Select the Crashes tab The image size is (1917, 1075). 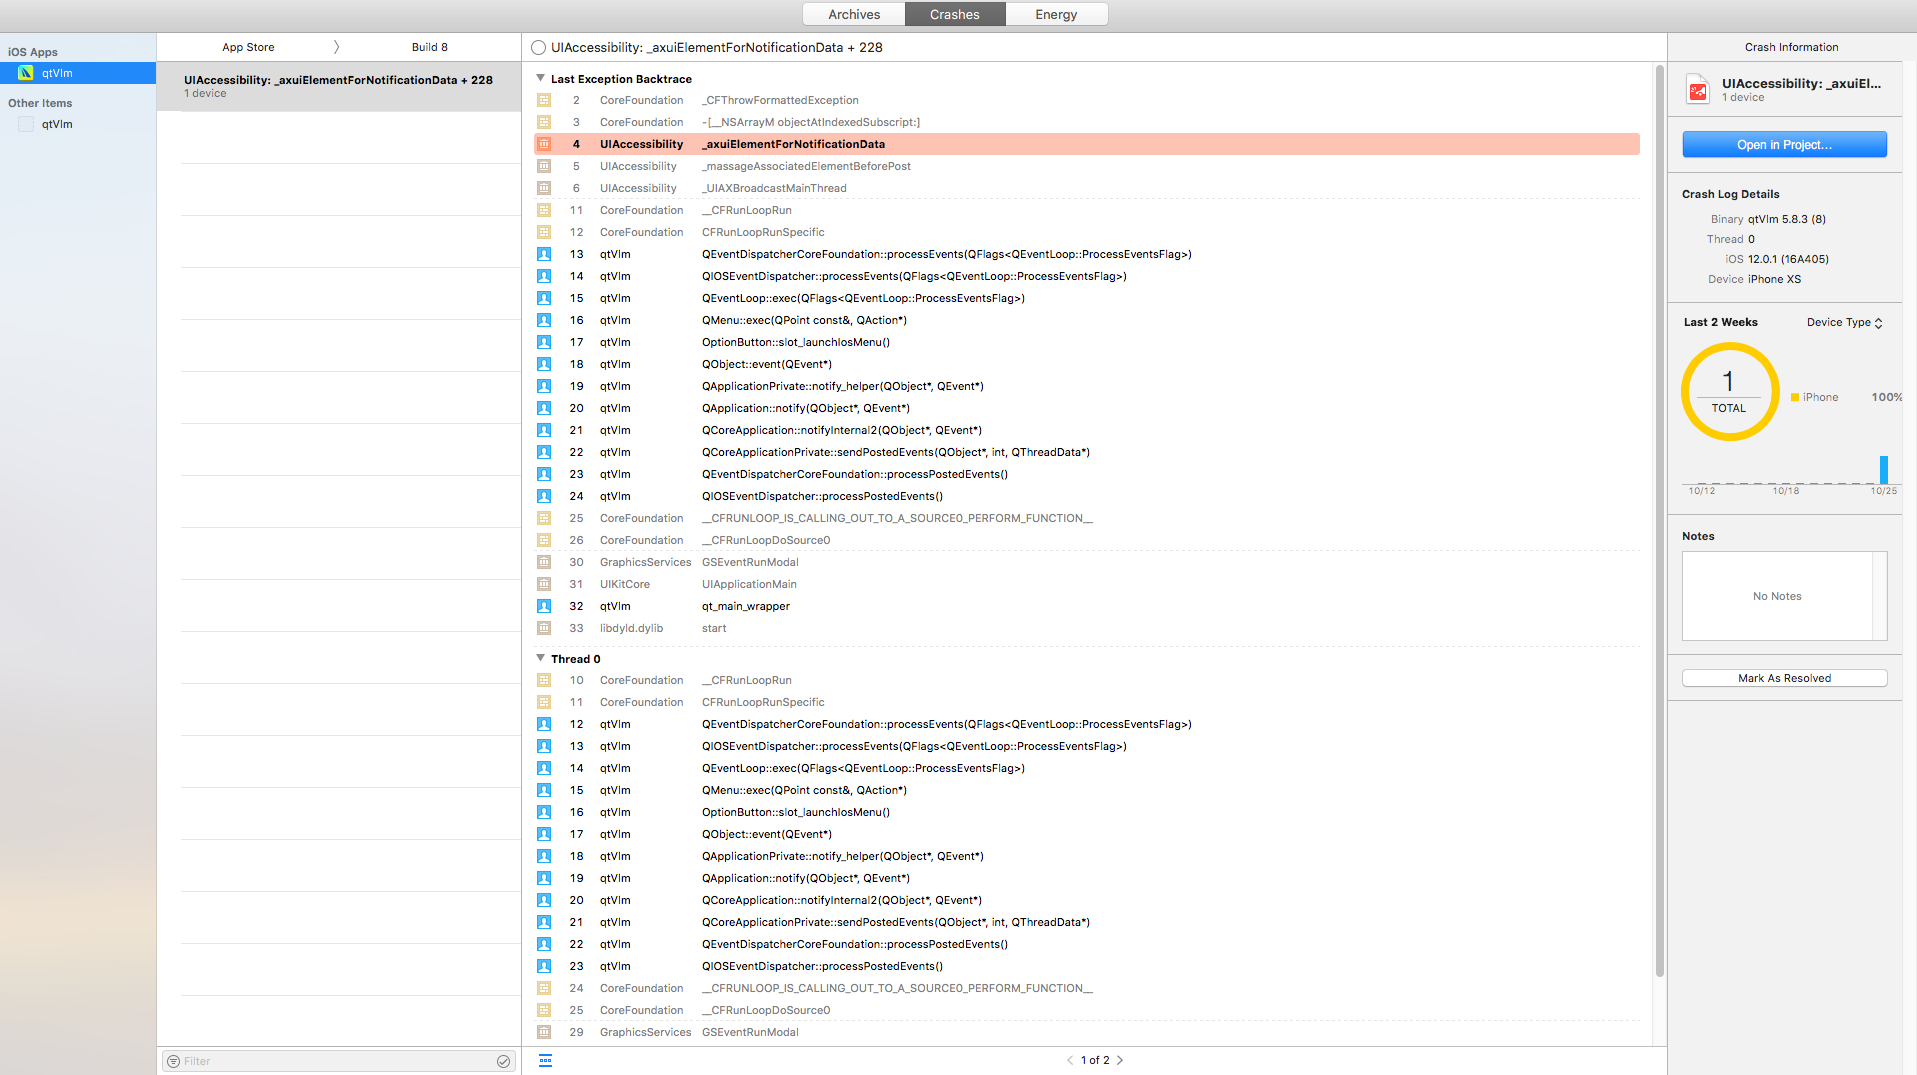click(955, 14)
